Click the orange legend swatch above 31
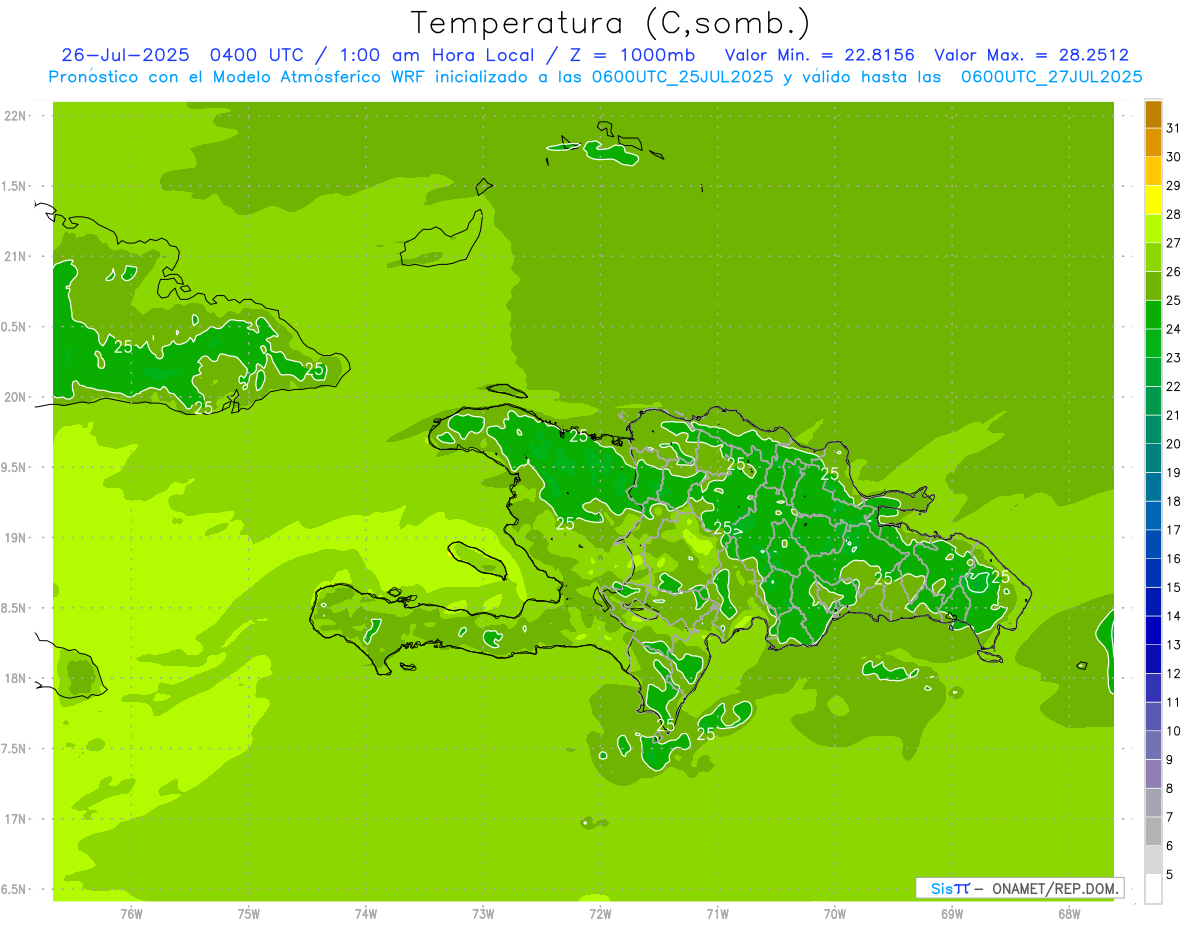Viewport: 1200px width, 927px height. (1153, 114)
